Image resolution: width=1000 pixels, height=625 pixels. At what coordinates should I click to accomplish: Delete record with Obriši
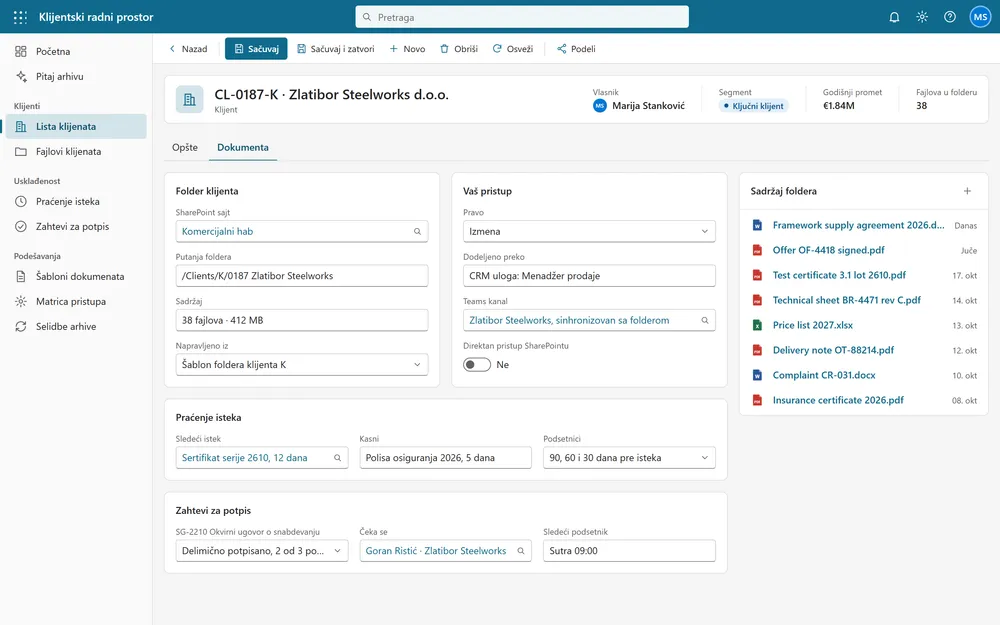(459, 49)
